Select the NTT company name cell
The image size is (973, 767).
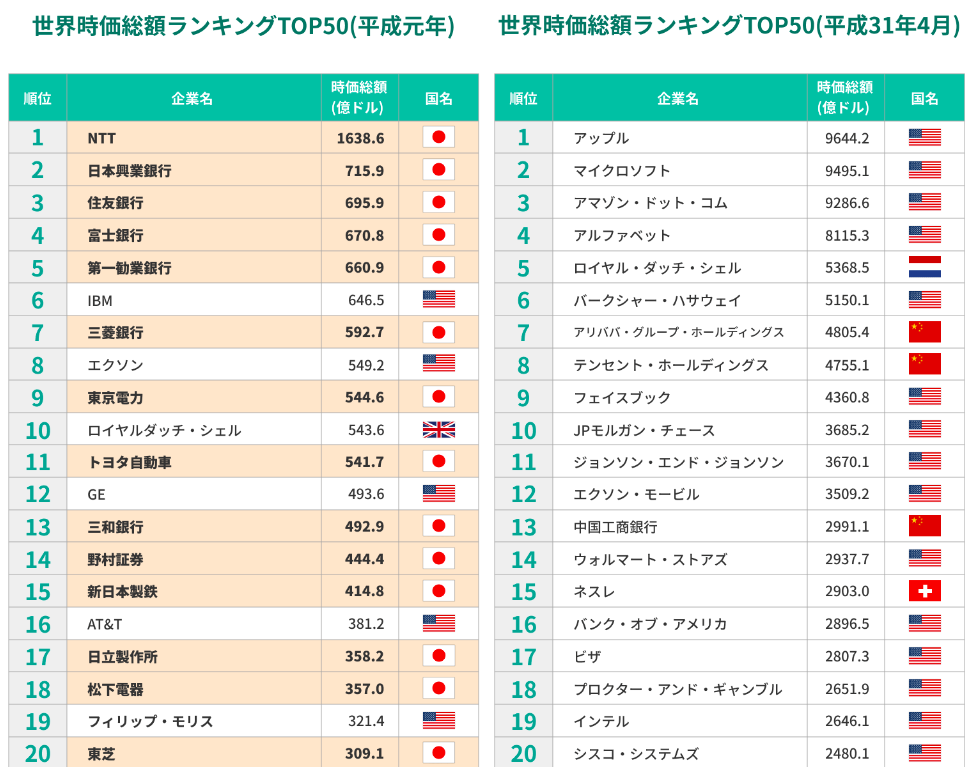pos(194,138)
